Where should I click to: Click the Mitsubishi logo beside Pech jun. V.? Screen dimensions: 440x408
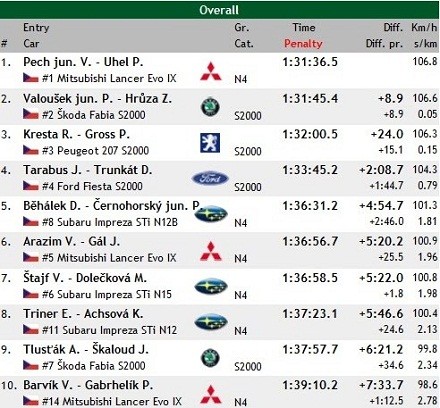coord(211,71)
